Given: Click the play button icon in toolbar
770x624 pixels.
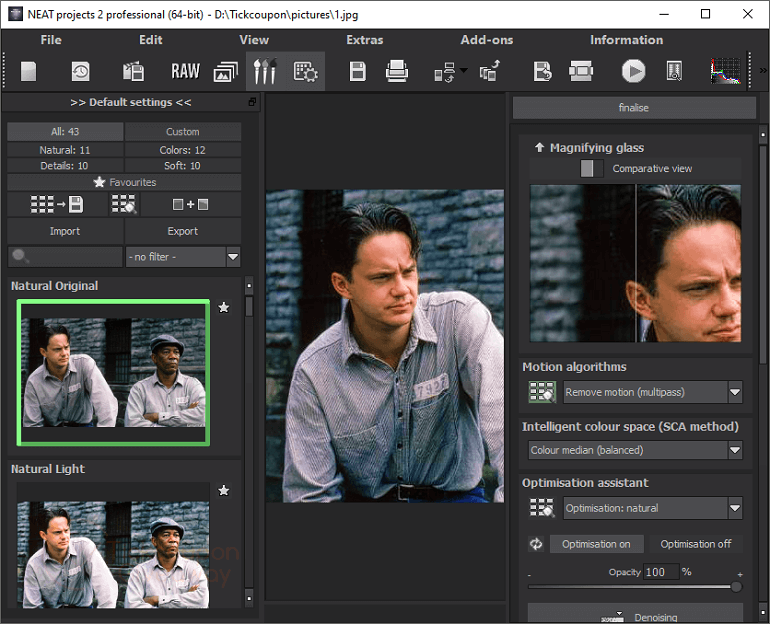Looking at the screenshot, I should (x=633, y=71).
